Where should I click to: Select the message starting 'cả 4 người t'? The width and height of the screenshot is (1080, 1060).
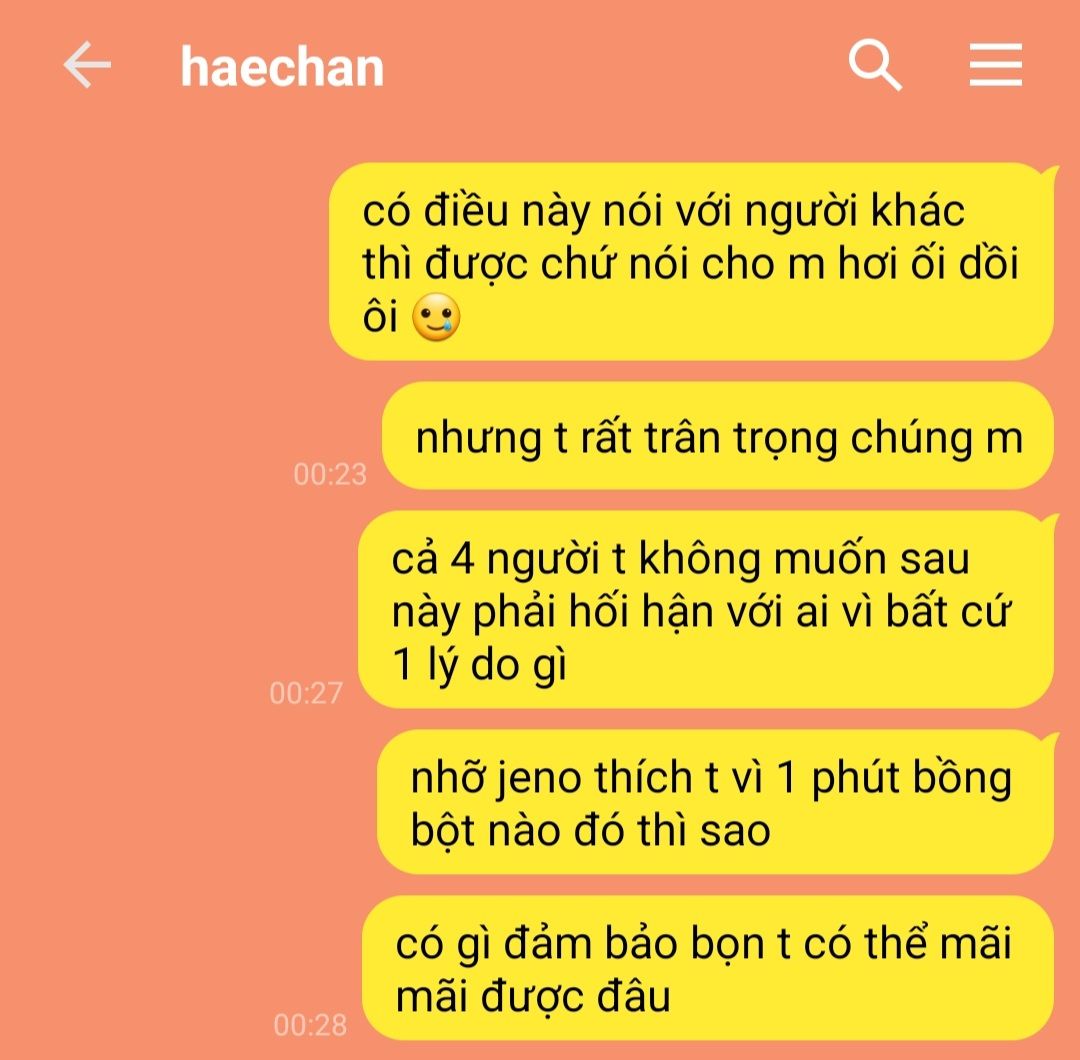click(706, 610)
